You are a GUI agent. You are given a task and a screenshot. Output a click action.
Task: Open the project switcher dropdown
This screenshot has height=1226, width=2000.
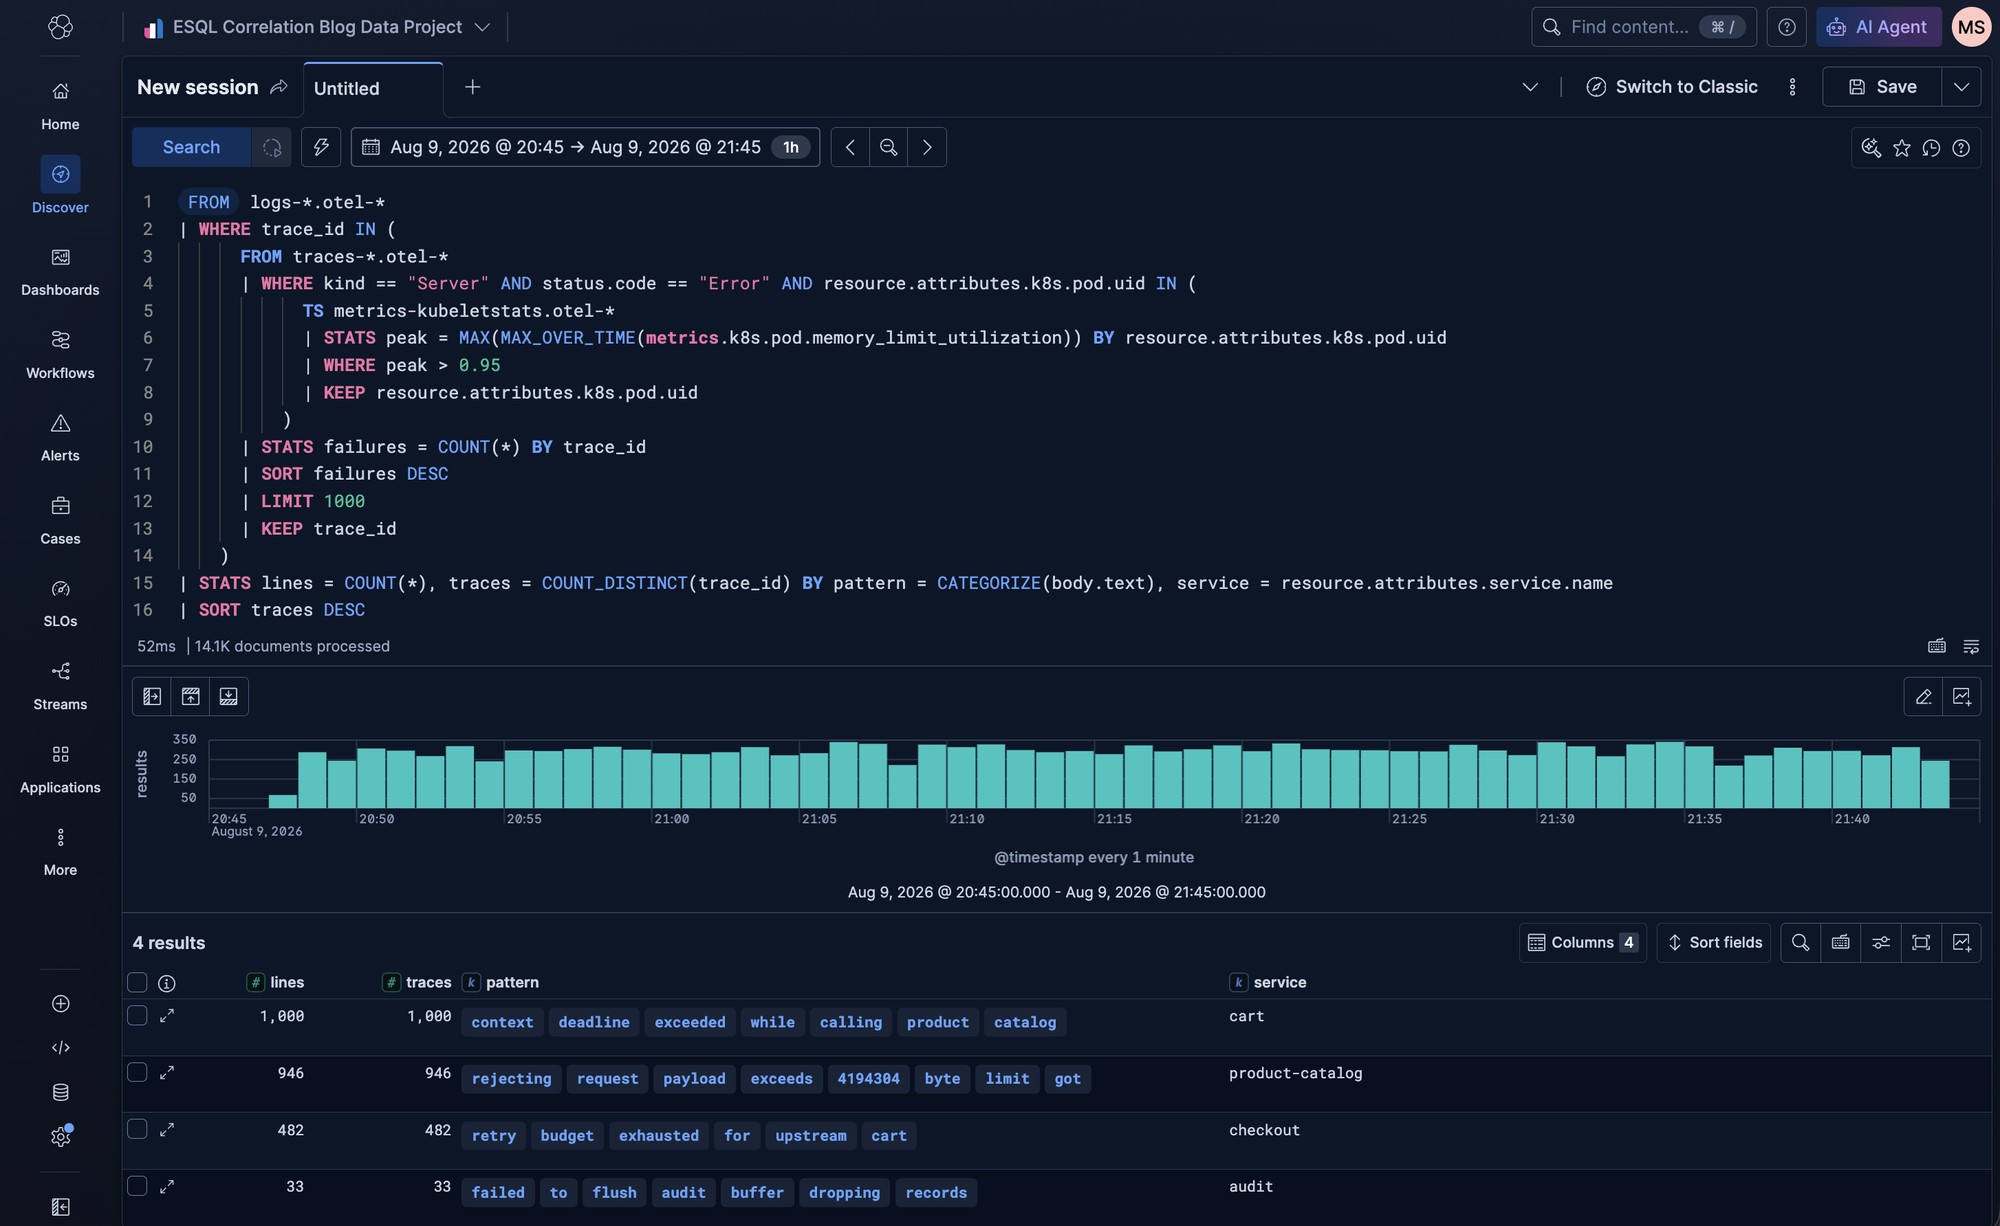click(317, 27)
